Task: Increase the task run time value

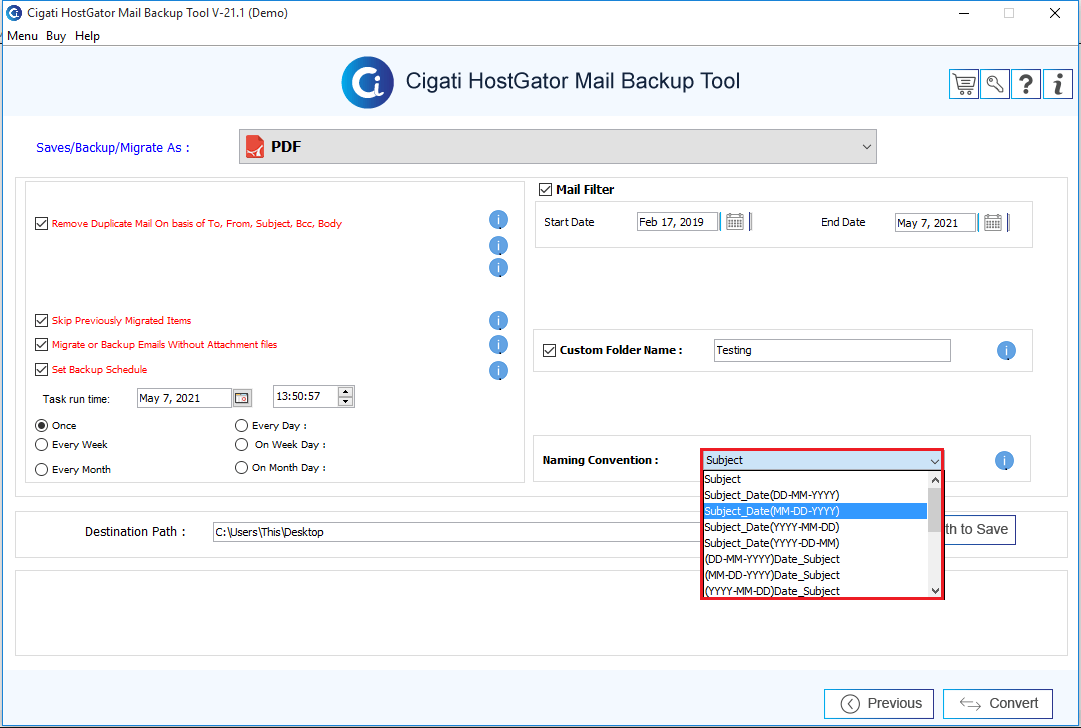Action: (x=346, y=392)
